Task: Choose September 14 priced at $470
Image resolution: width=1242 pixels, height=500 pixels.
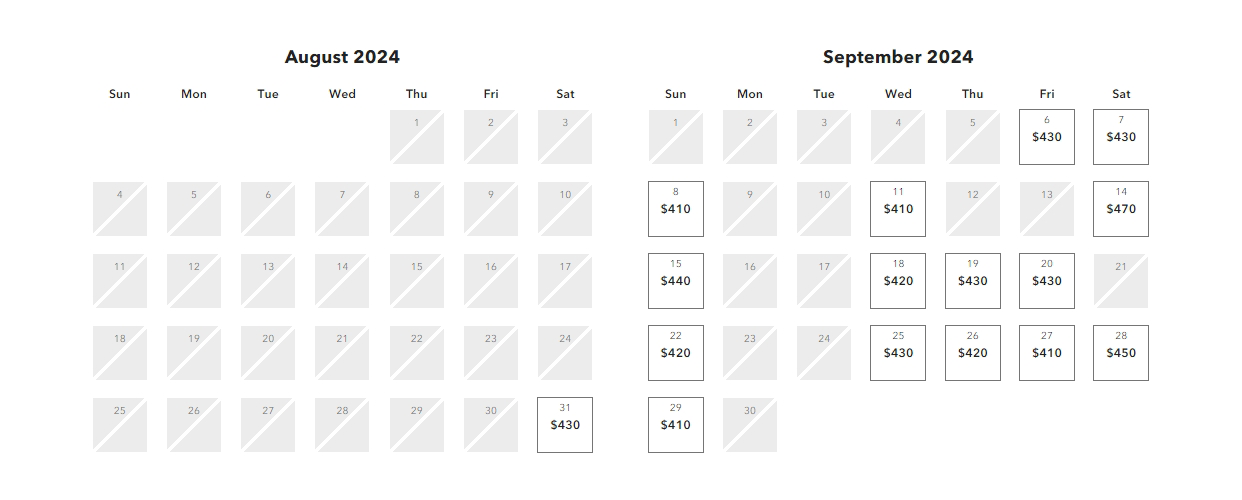Action: click(x=1121, y=209)
